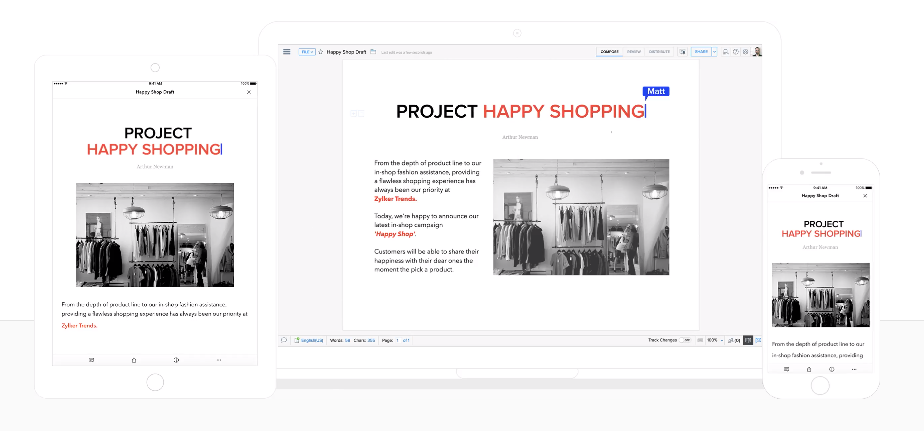Image resolution: width=924 pixels, height=431 pixels.
Task: Tap the second bottom toolbar icon on the phone
Action: pos(808,369)
